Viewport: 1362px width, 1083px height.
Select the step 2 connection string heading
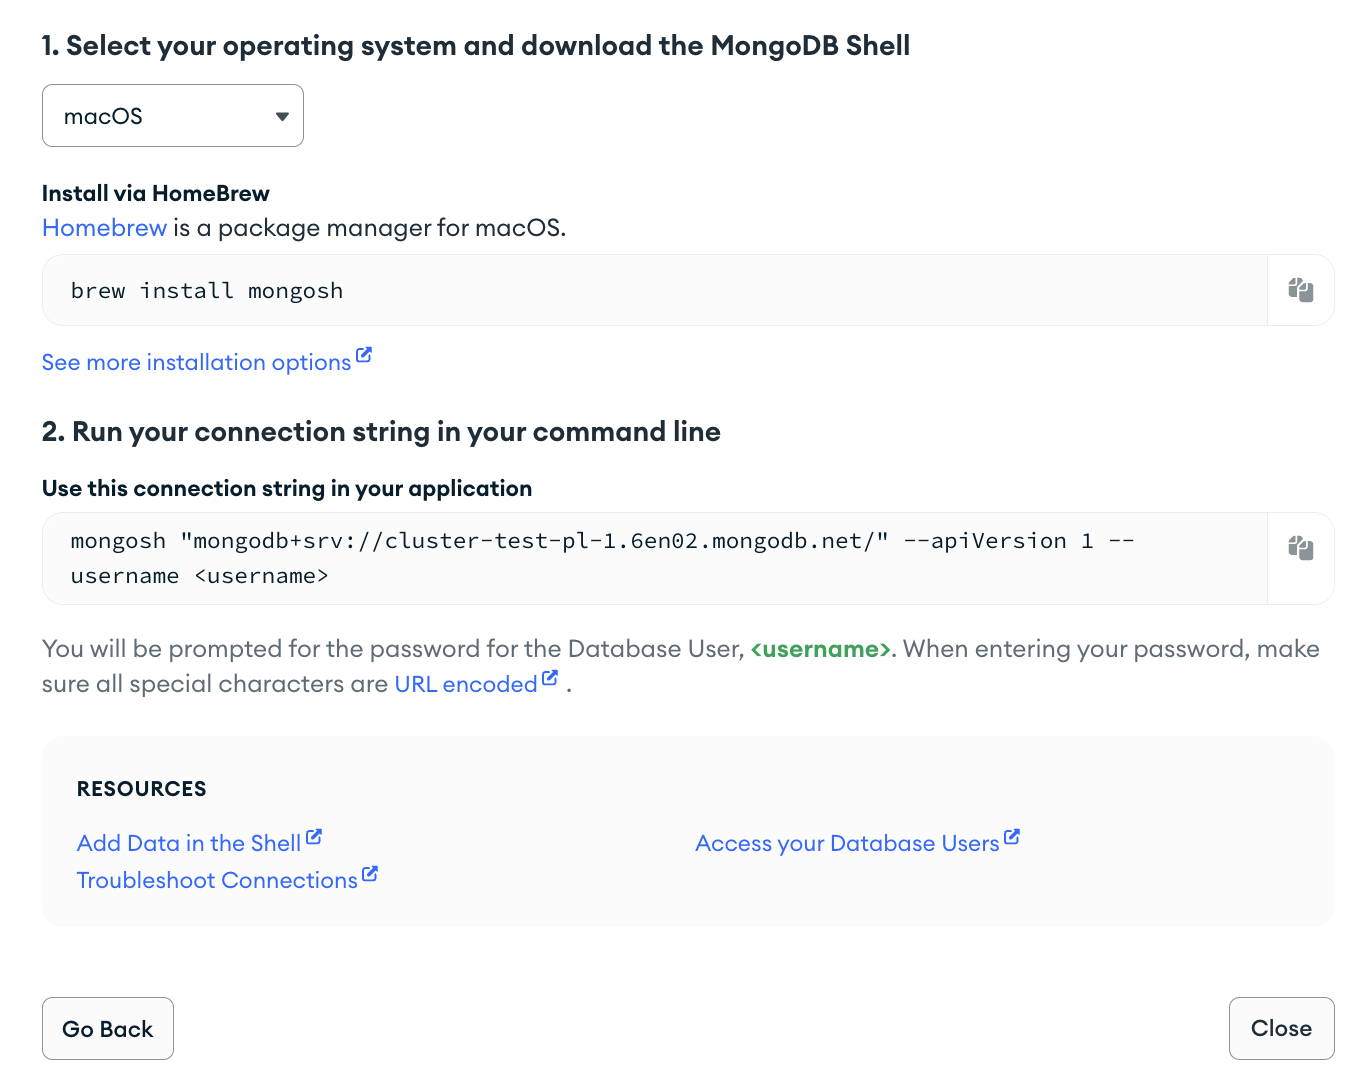pyautogui.click(x=381, y=432)
